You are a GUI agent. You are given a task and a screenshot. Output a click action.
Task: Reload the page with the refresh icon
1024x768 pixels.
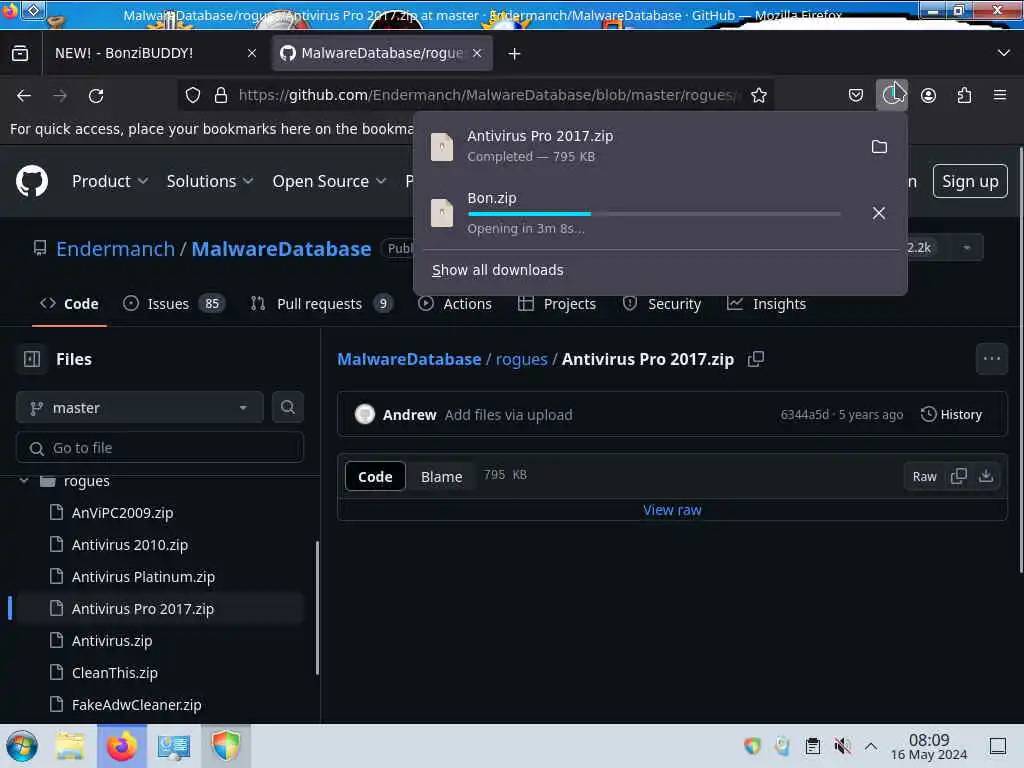96,96
